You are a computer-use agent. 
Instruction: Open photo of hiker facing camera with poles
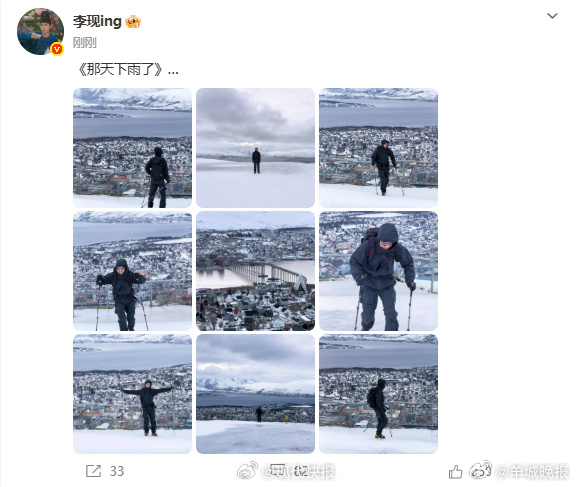pos(132,271)
